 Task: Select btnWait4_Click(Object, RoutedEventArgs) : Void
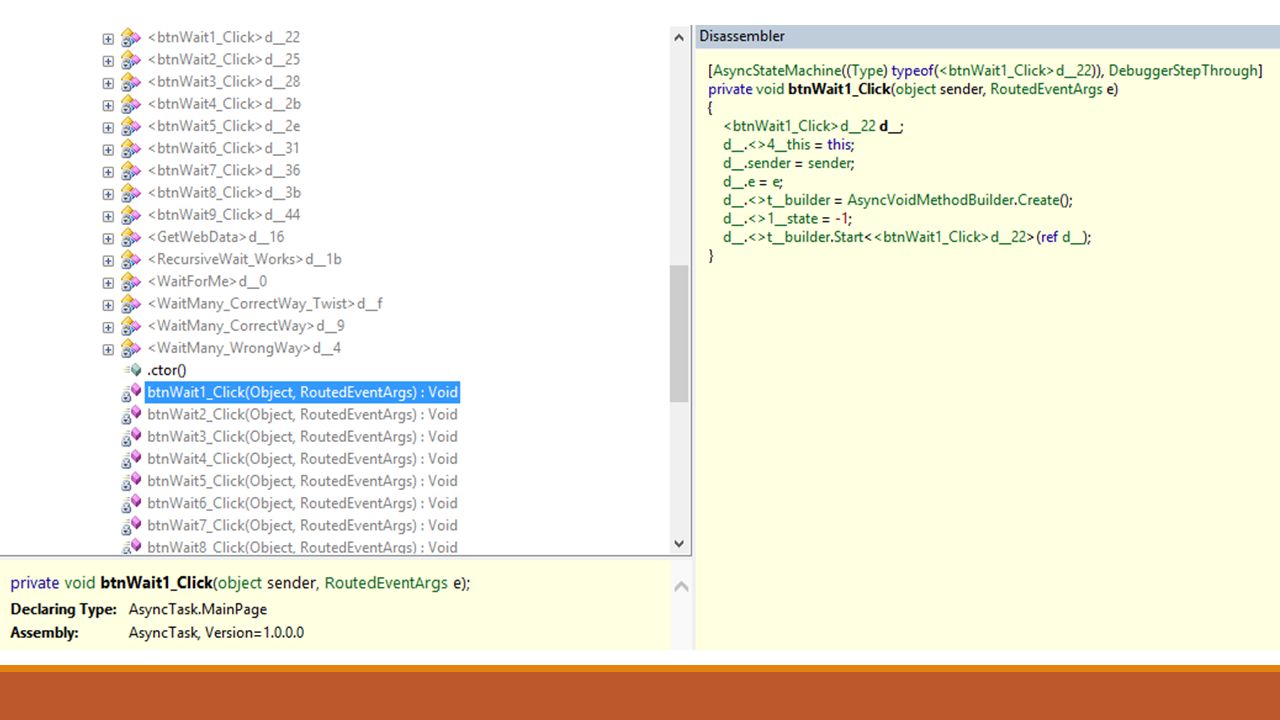(302, 459)
